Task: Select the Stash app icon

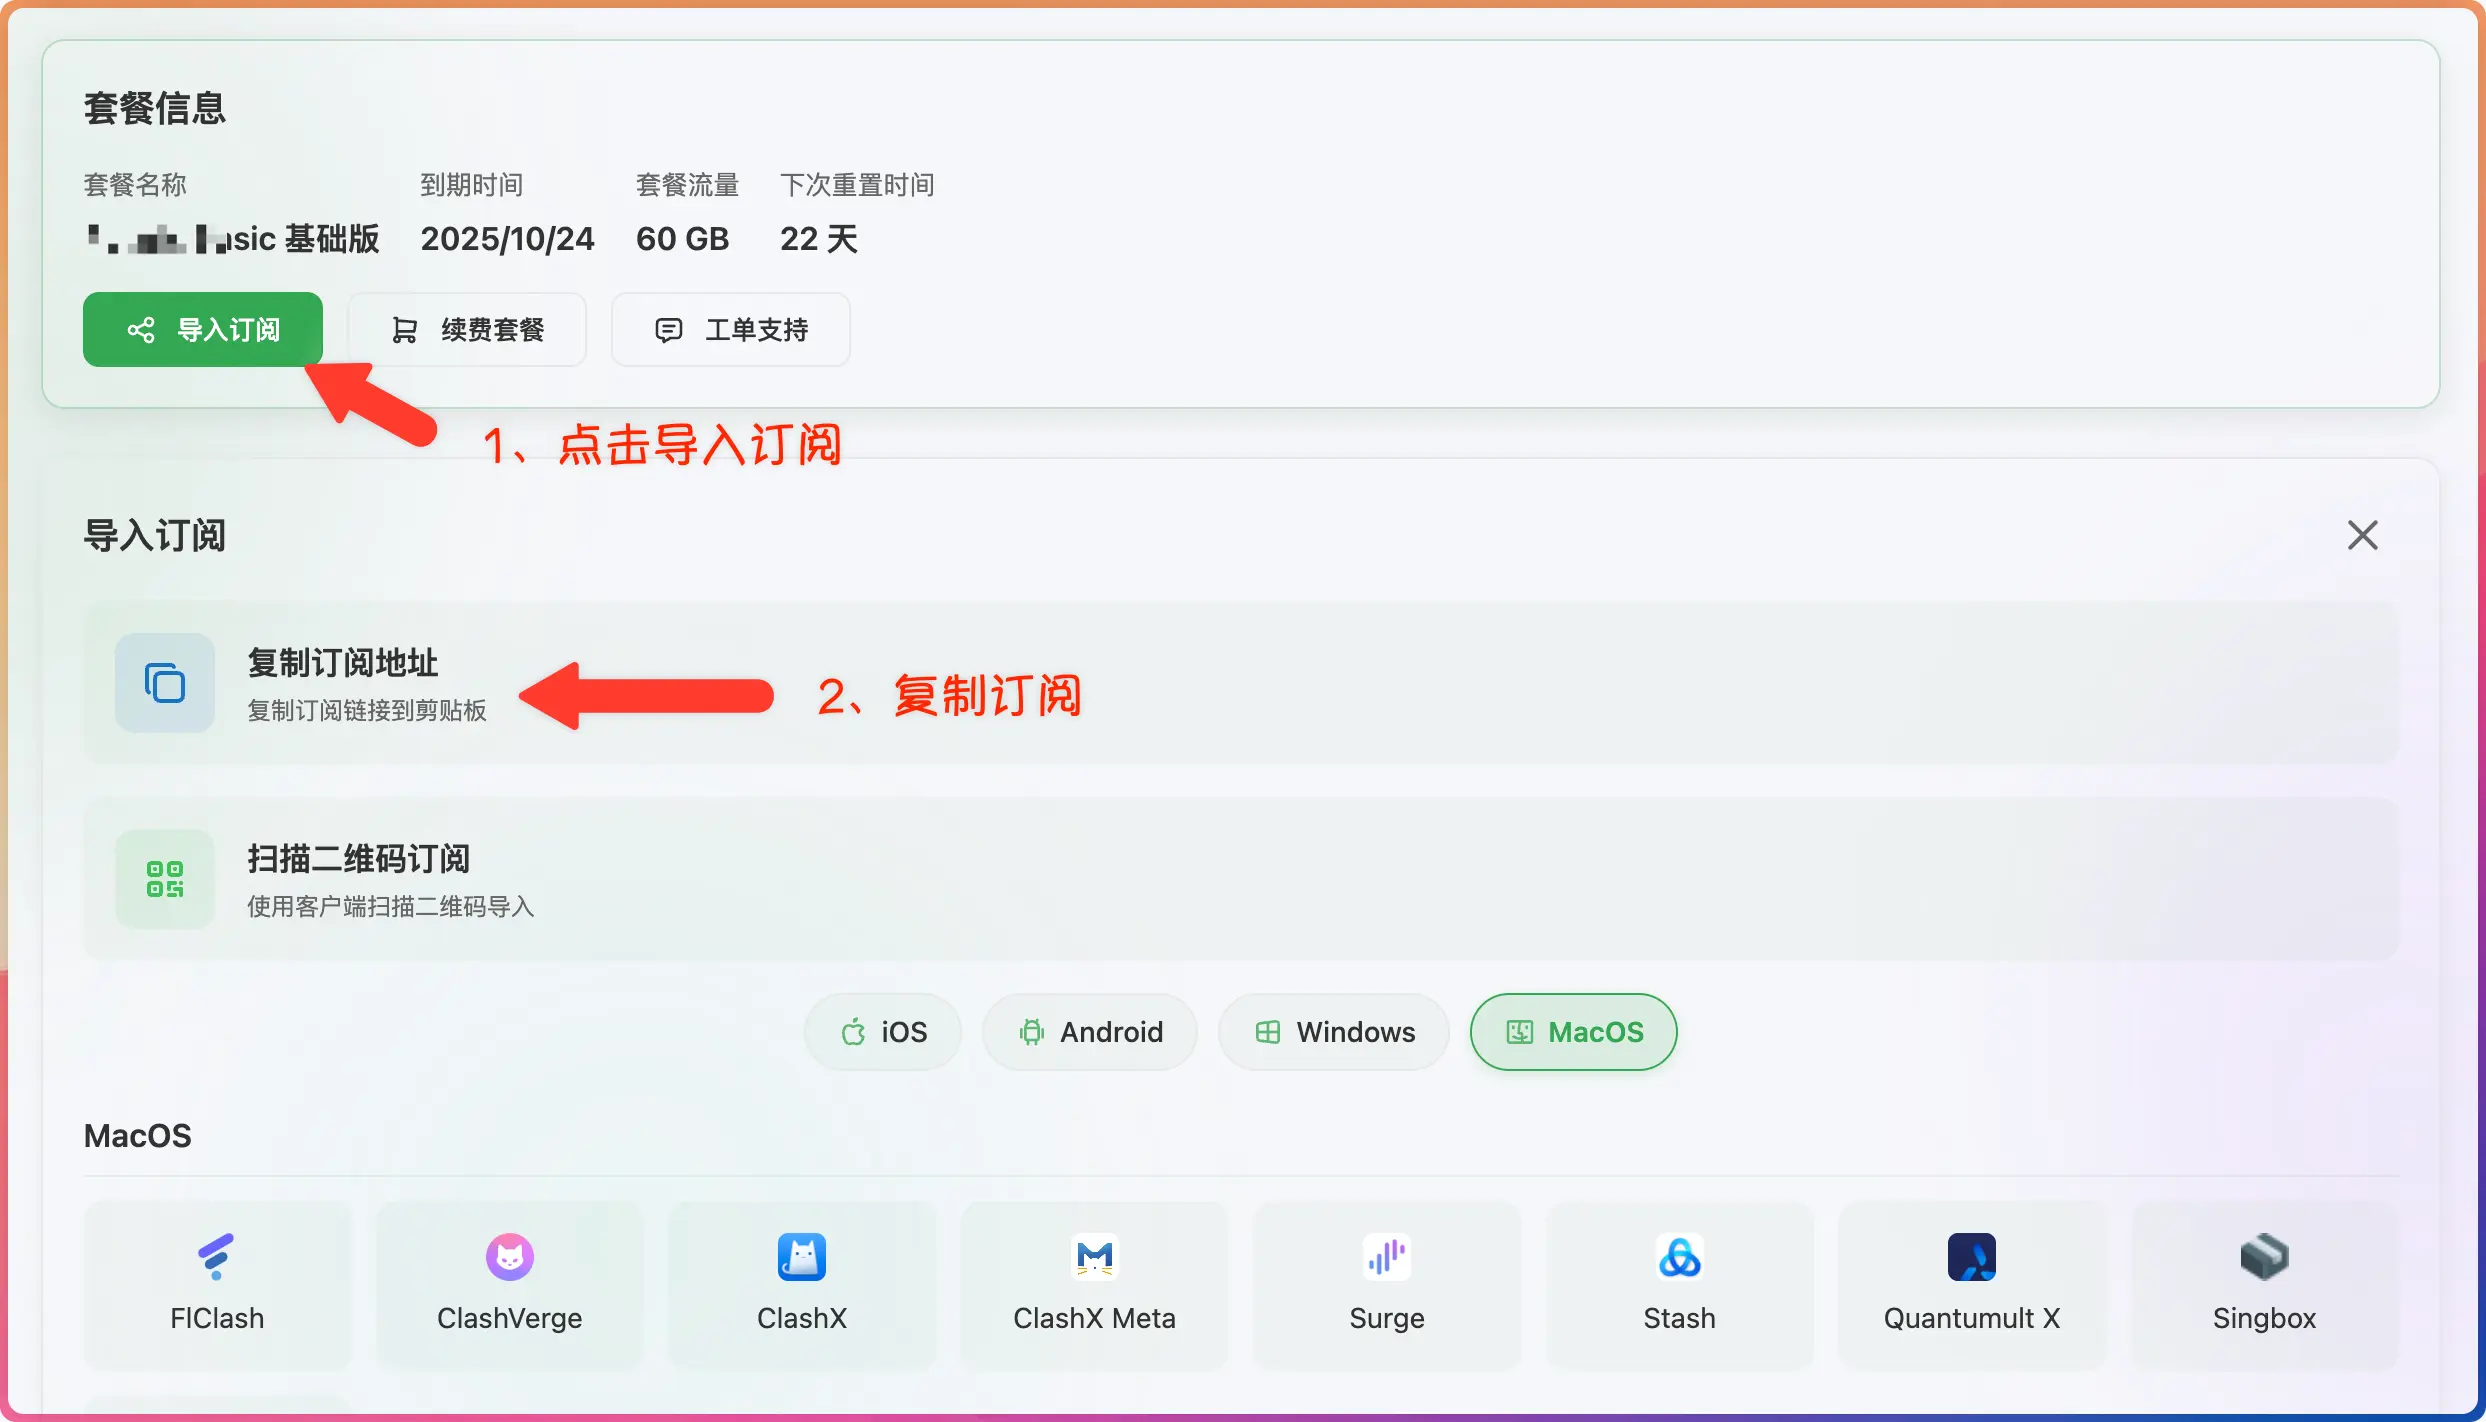Action: [x=1679, y=1258]
